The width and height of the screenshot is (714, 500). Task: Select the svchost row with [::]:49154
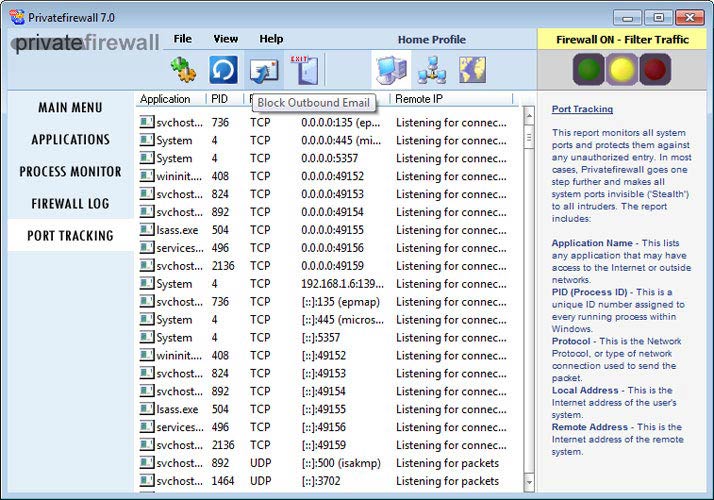click(x=328, y=391)
